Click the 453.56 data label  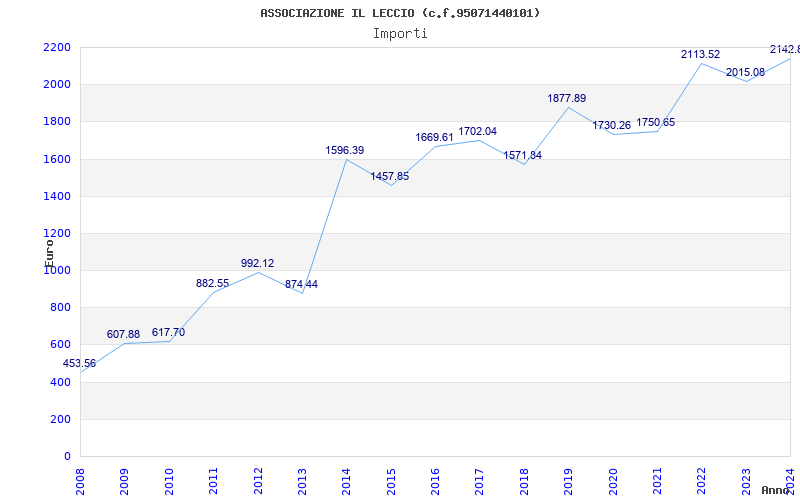79,364
